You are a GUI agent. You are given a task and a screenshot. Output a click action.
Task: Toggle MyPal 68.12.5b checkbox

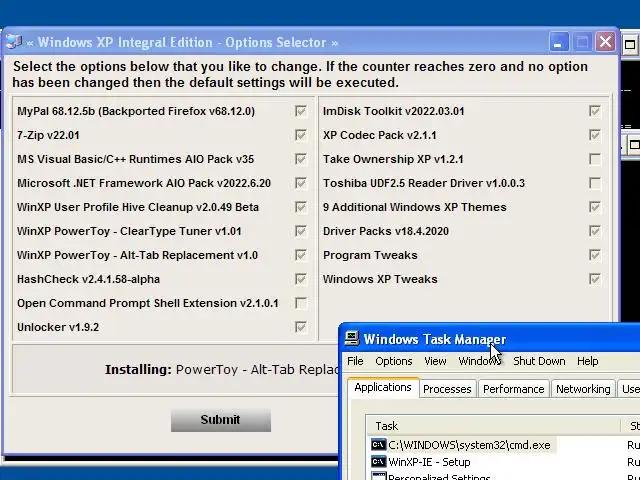pos(301,111)
